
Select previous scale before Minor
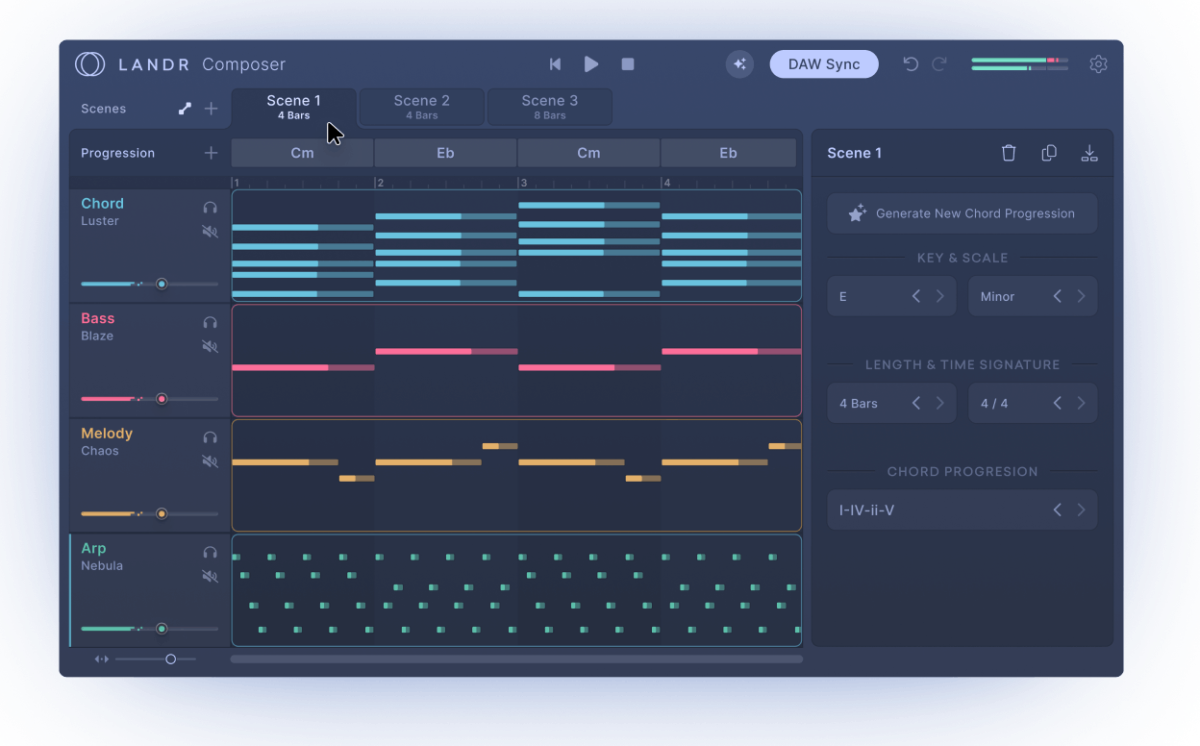click(1057, 296)
